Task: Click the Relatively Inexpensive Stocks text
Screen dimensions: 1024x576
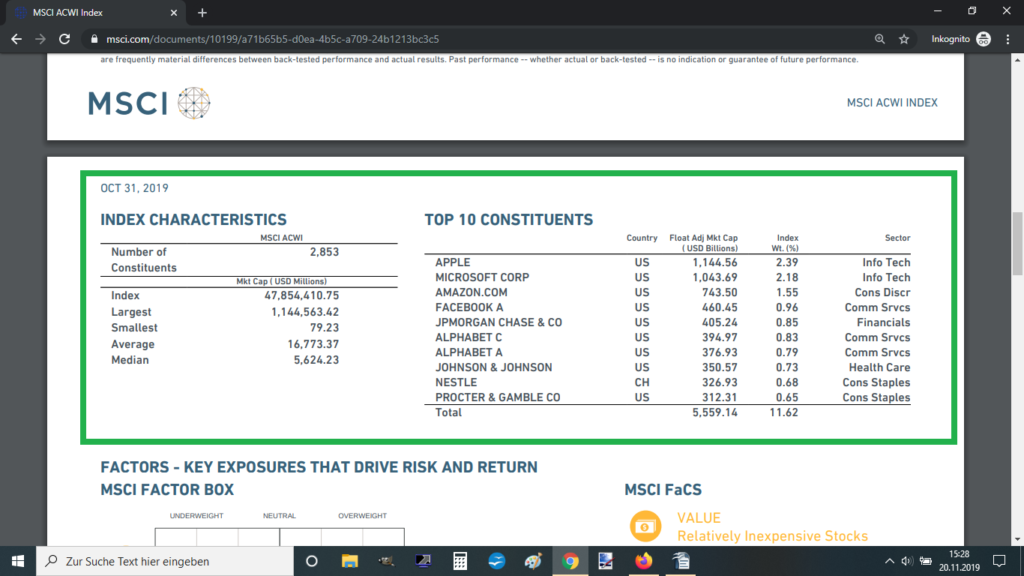Action: pos(773,536)
